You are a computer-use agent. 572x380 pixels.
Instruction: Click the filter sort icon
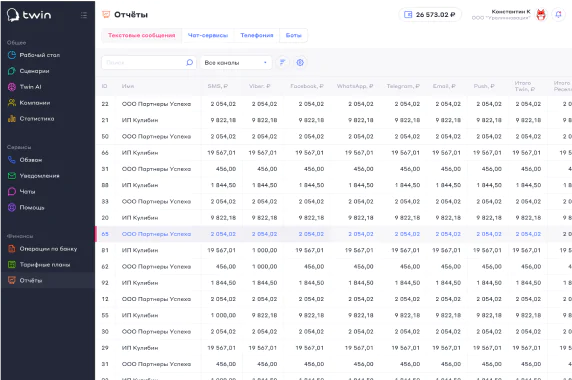tap(282, 62)
